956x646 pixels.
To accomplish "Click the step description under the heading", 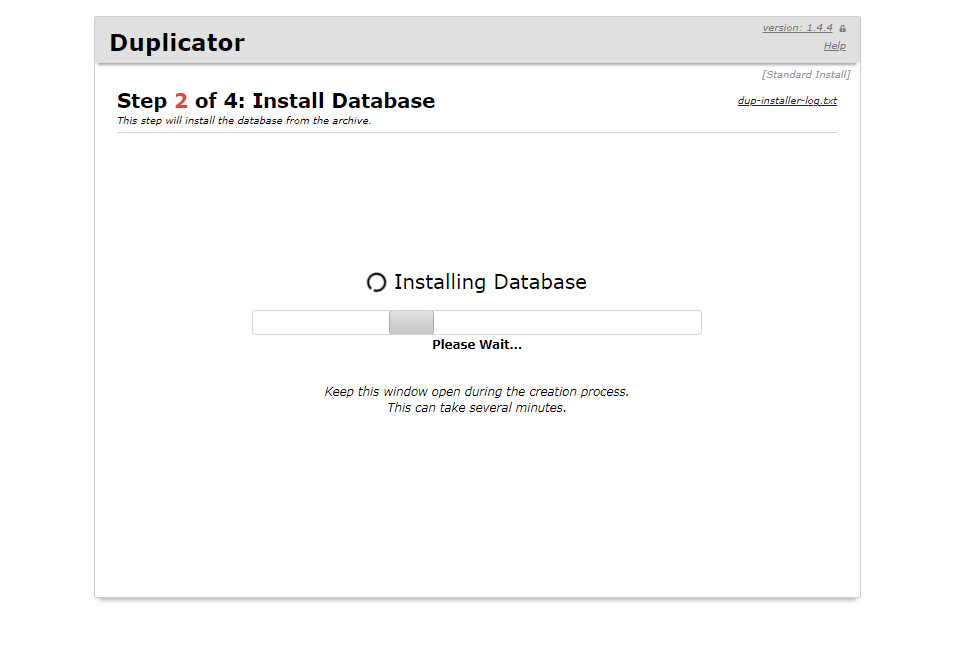I will coord(244,121).
